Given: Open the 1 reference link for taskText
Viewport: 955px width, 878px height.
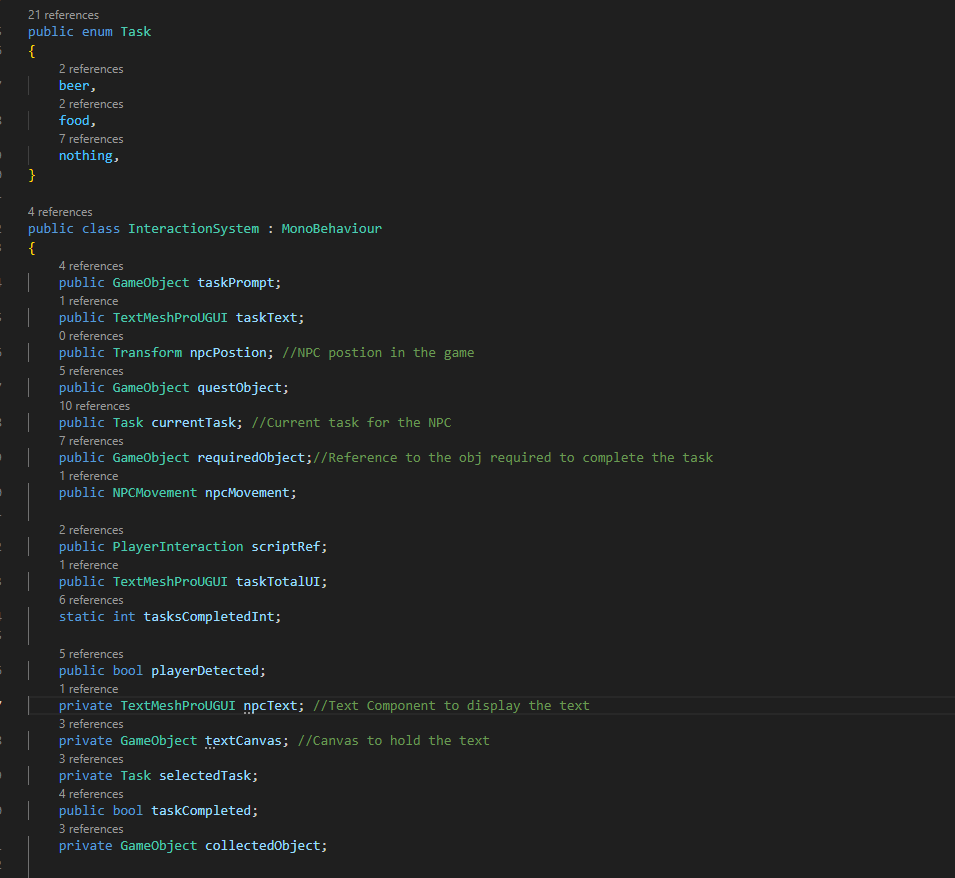Looking at the screenshot, I should coord(88,301).
